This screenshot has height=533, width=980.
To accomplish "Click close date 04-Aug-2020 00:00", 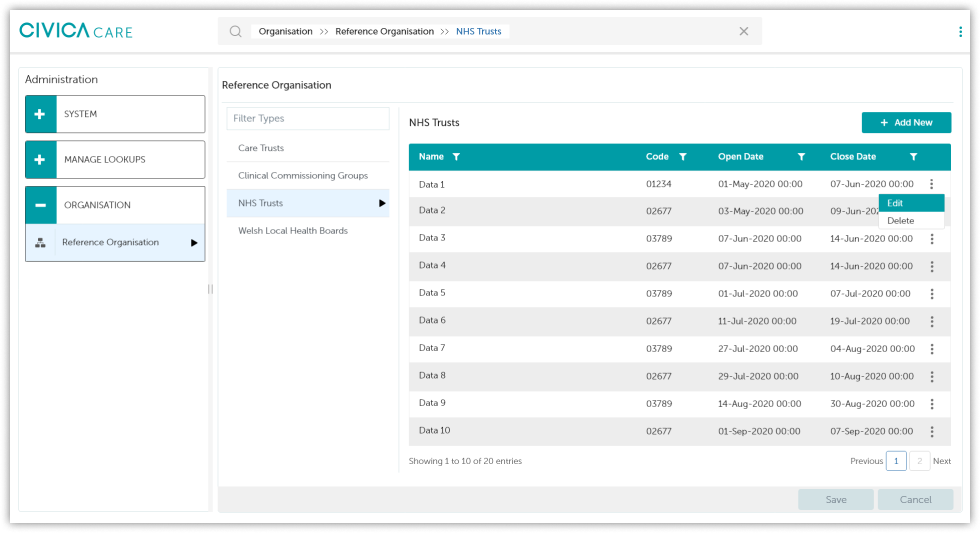I will click(x=872, y=349).
